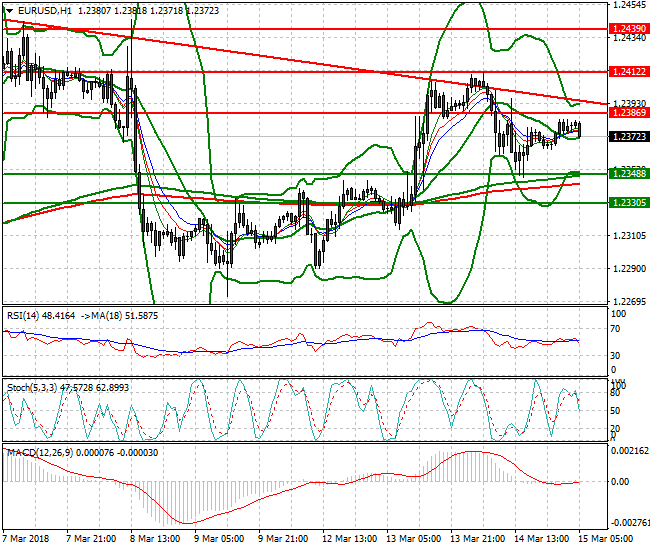Click the Stoch(5,3,3) indicator label
Viewport: 650px width, 550px height.
coord(68,388)
